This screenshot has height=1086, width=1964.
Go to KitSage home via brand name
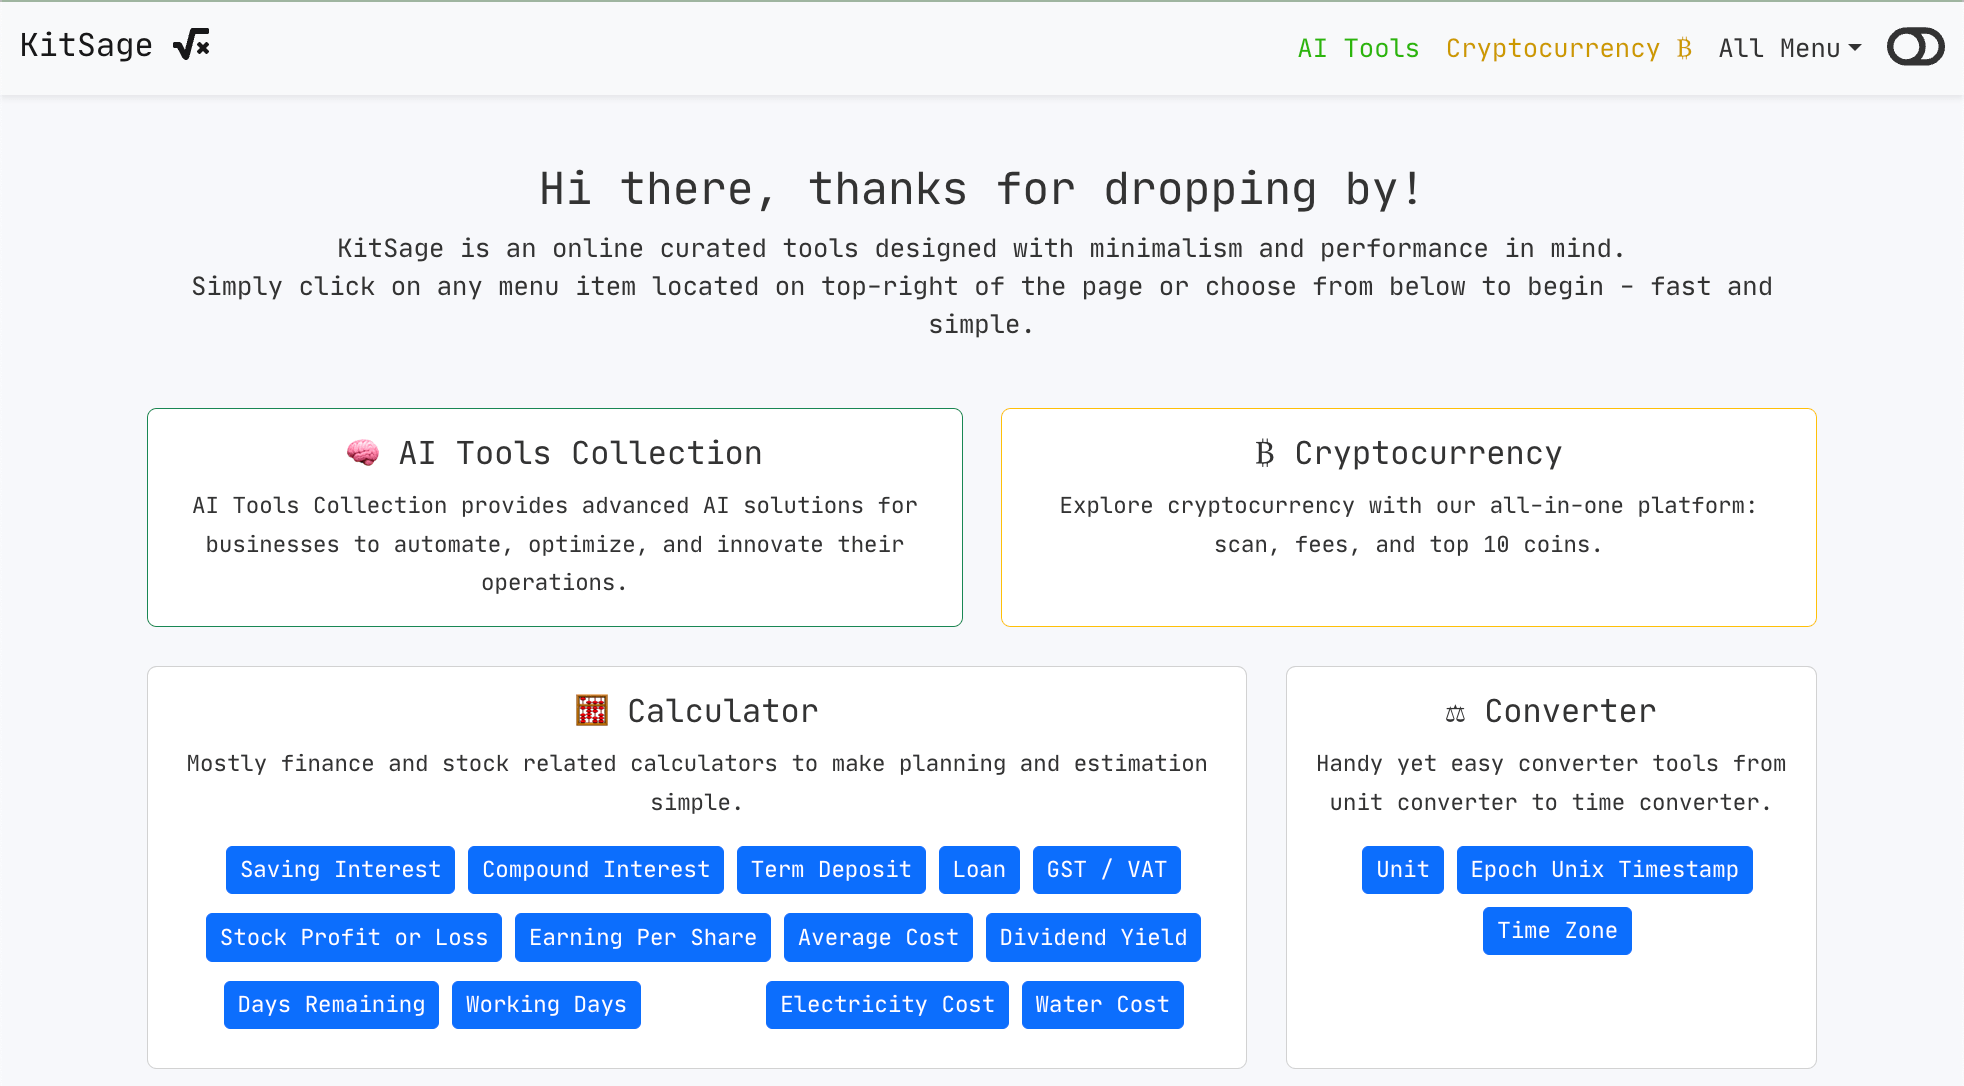[86, 45]
